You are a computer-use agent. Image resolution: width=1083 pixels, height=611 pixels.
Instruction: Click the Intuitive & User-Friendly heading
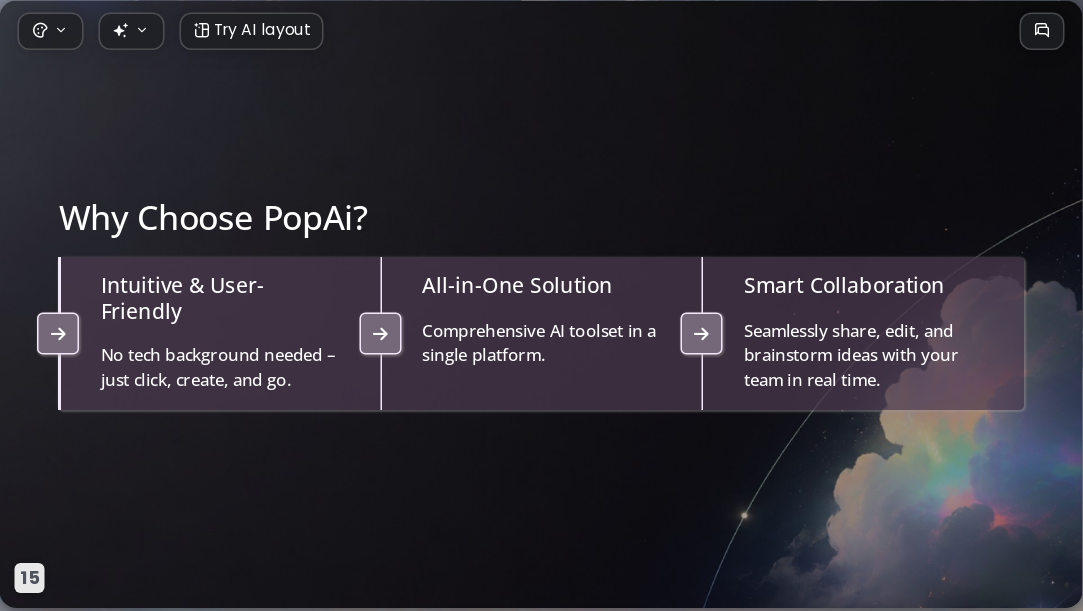pos(182,298)
